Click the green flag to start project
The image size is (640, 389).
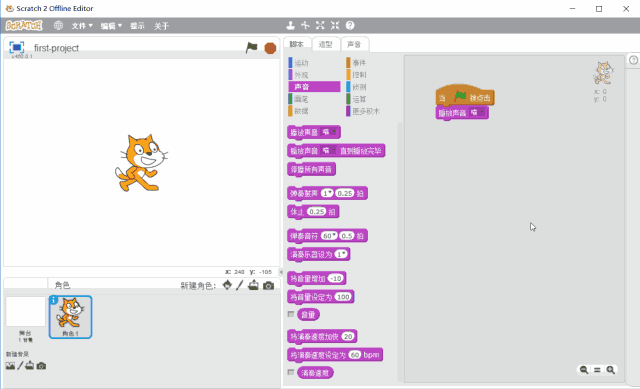251,48
